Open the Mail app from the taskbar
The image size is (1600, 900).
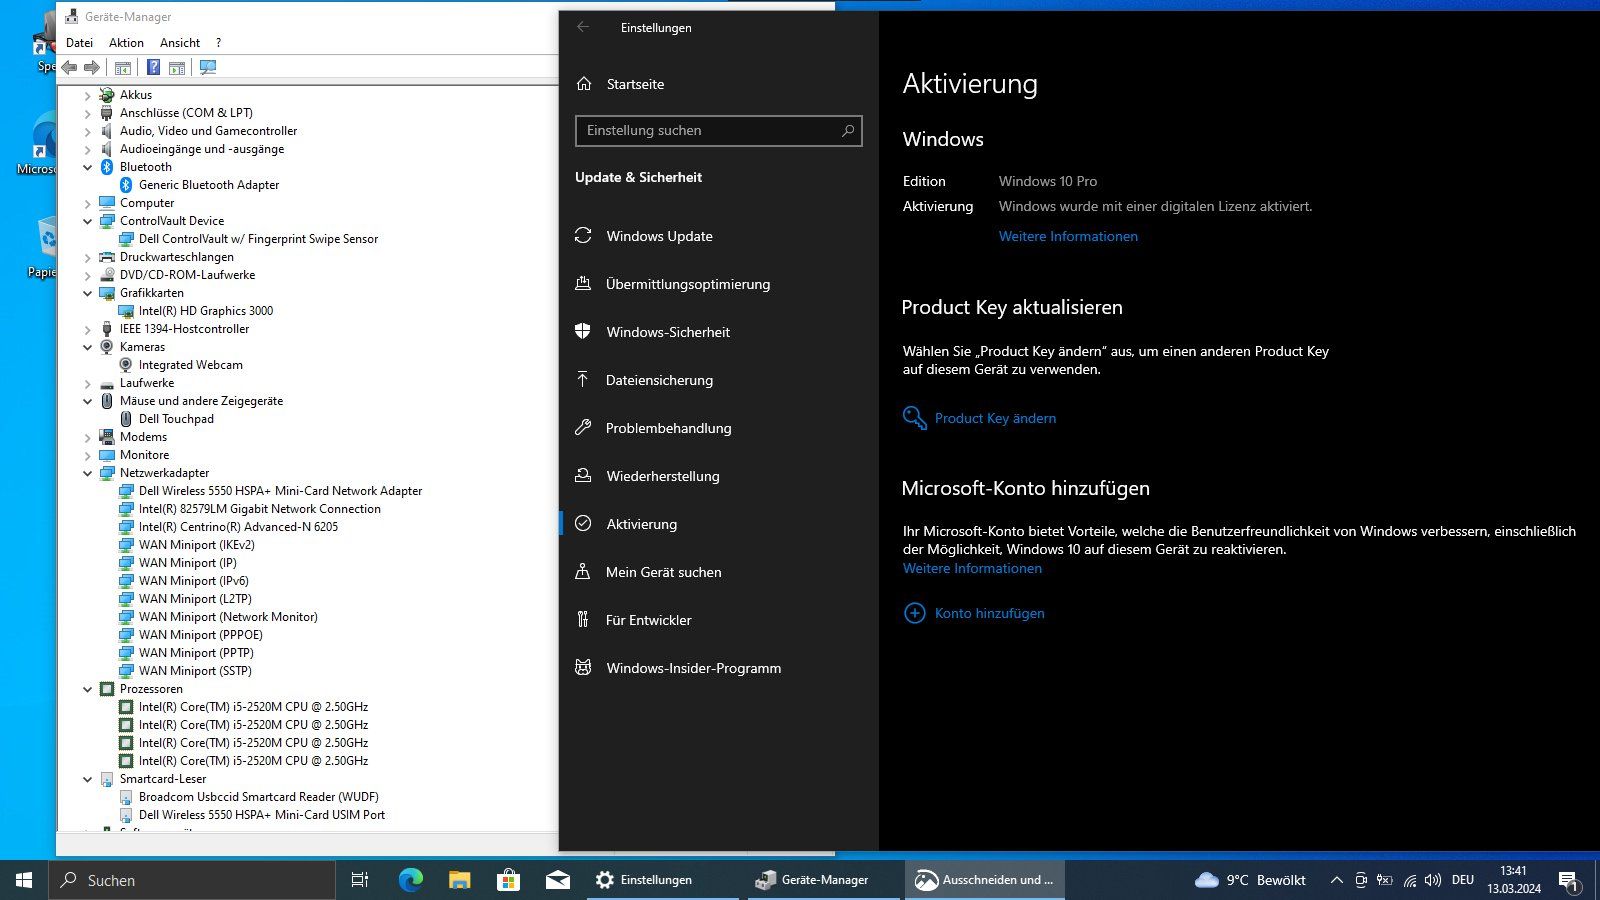coord(558,880)
